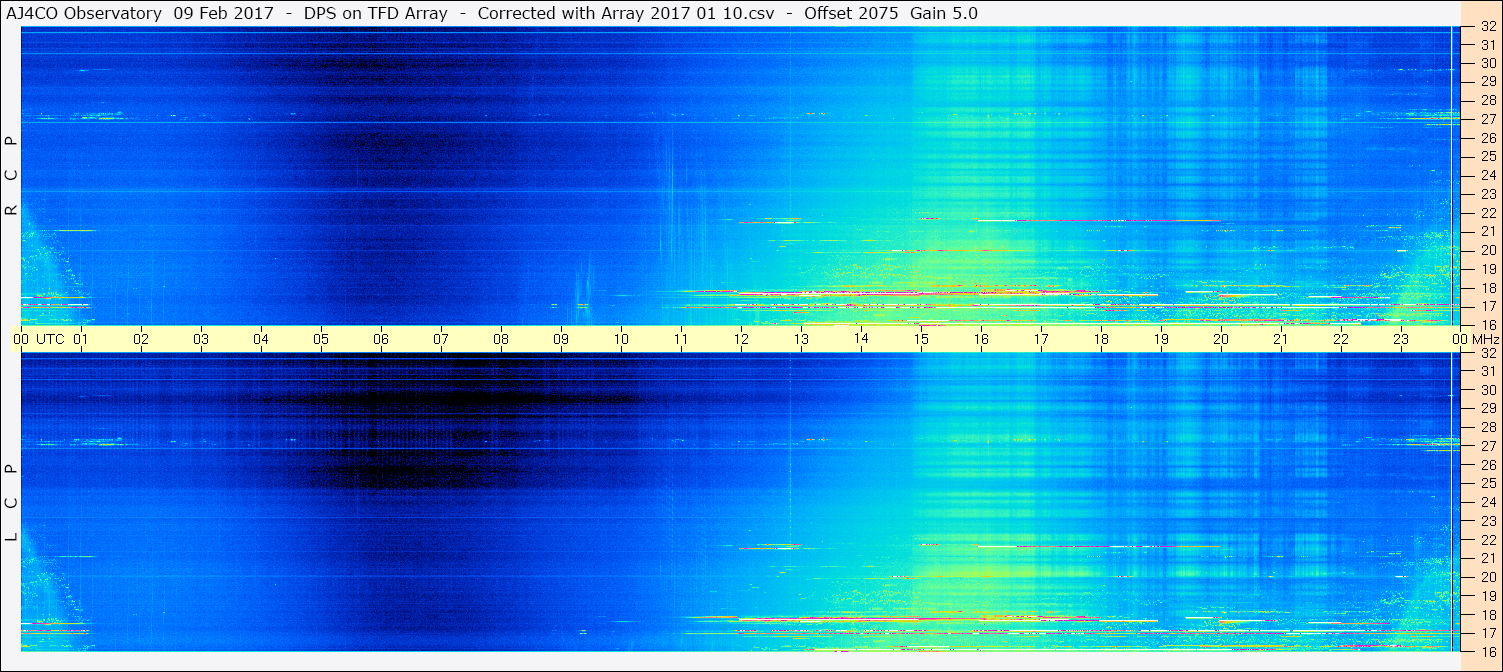Click the 18 MHz tick of LCP panel
Screen dimensions: 1503x672
point(1487,615)
